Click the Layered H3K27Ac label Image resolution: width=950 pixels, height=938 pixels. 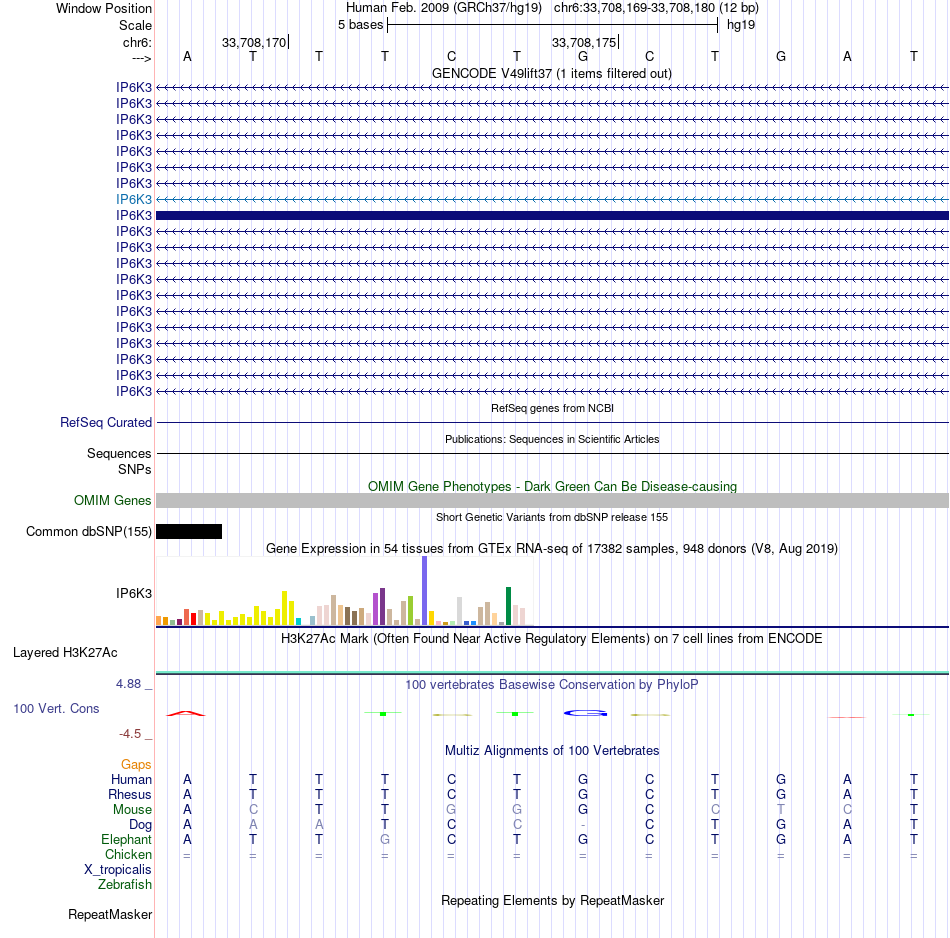tap(65, 653)
